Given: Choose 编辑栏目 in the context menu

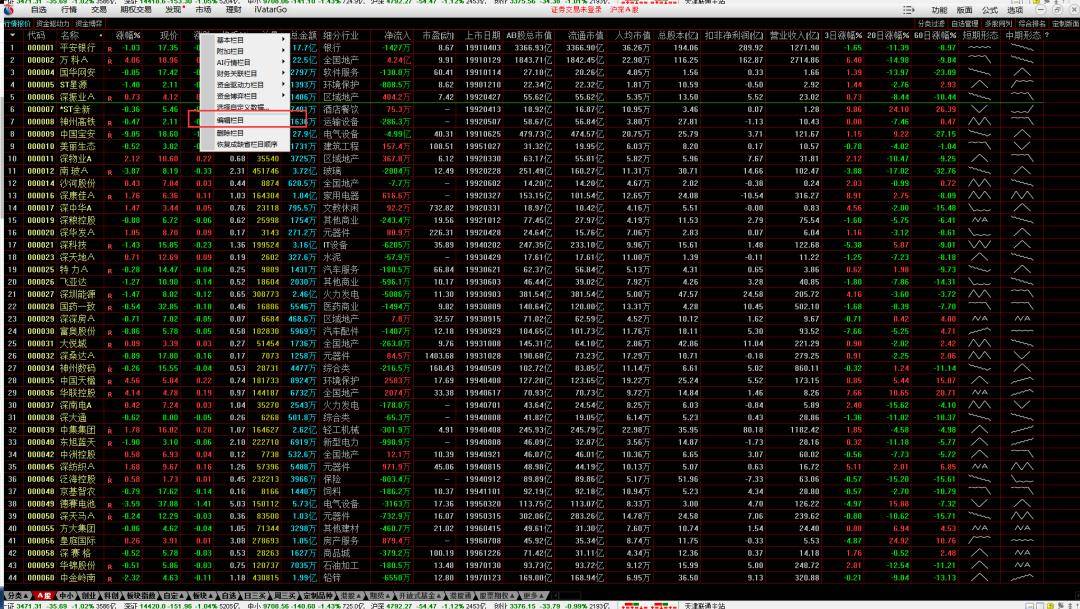Looking at the screenshot, I should 245,120.
